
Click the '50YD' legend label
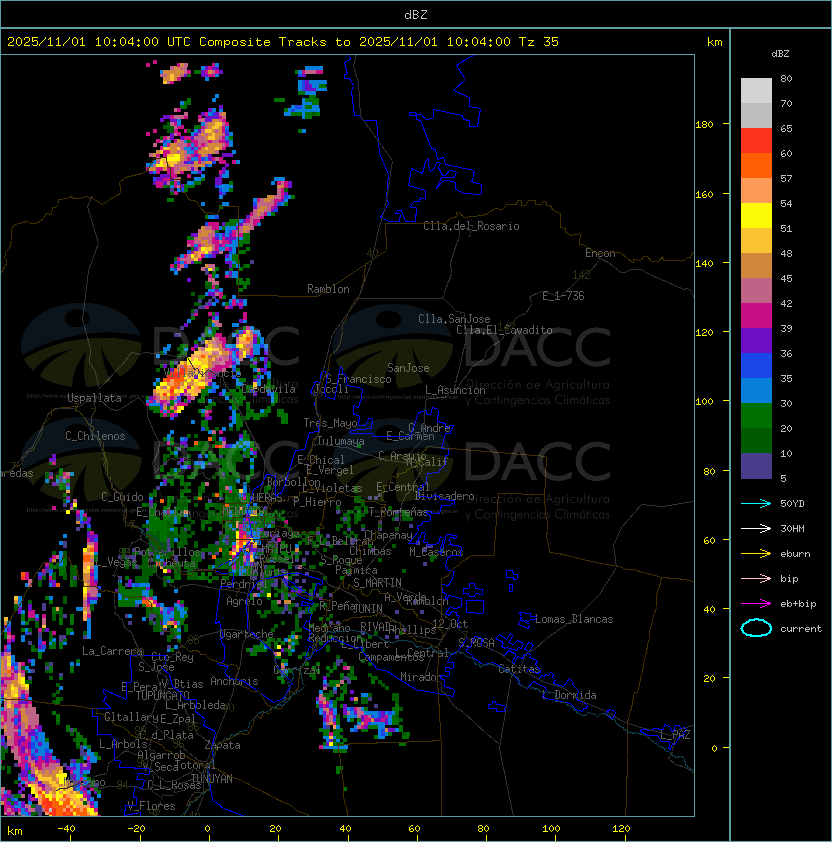[x=792, y=503]
